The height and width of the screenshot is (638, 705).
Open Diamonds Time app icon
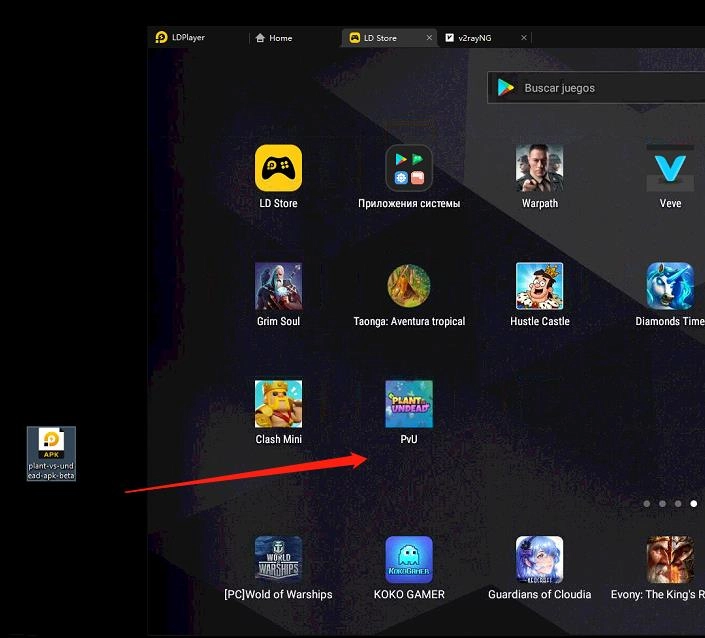coord(670,286)
